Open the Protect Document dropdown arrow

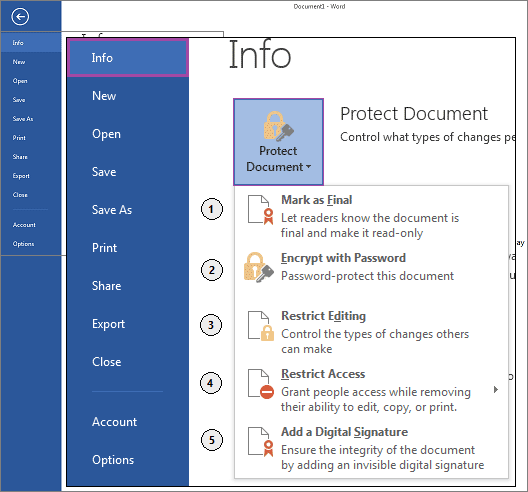(308, 166)
